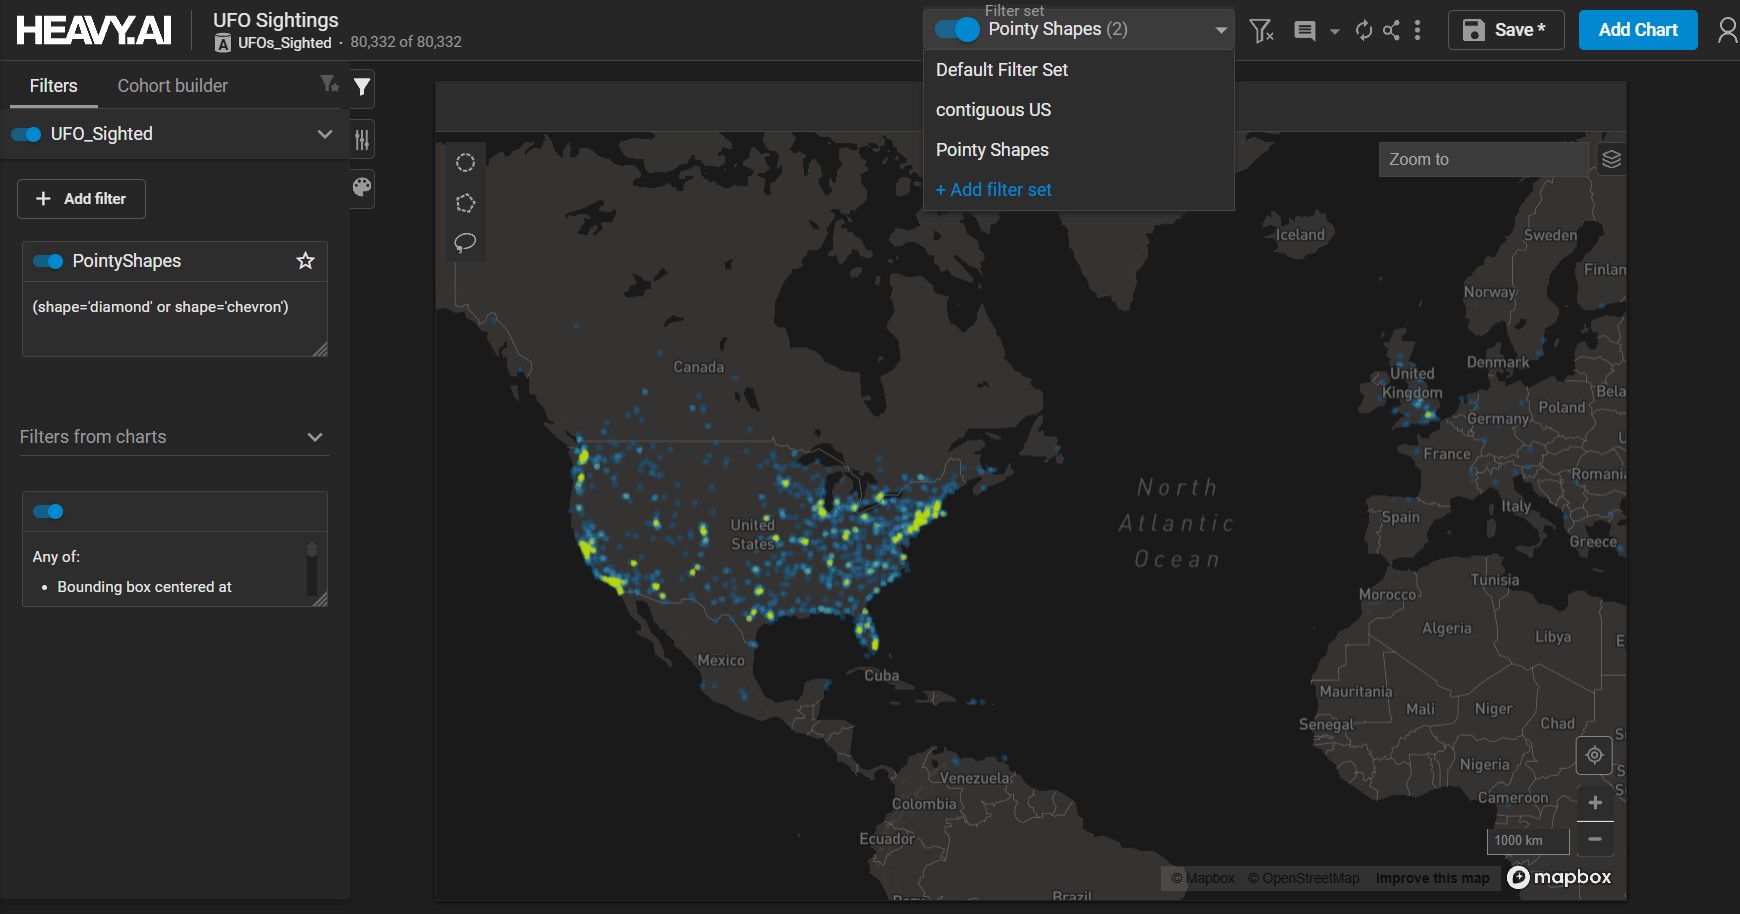Open the Mapbox attribution link
Screen dimensions: 1740x914
(x=1203, y=878)
